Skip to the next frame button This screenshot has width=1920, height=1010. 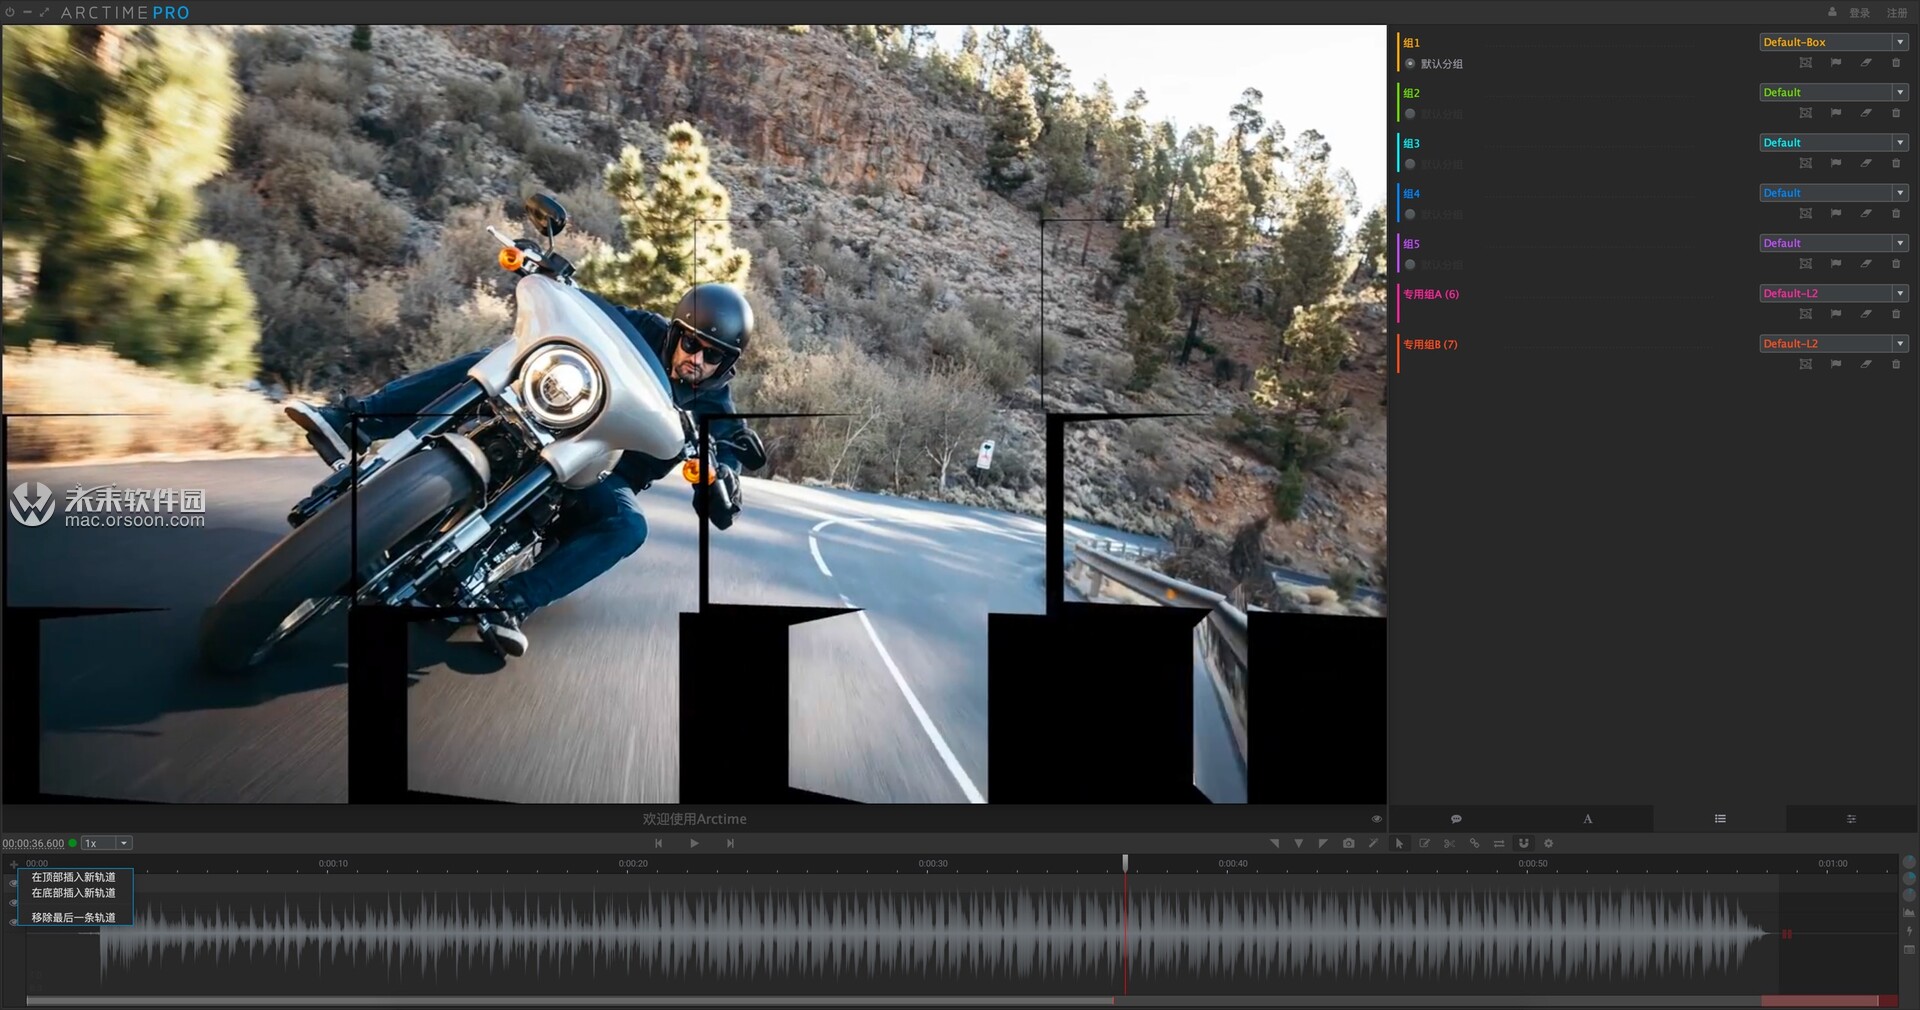pyautogui.click(x=731, y=843)
